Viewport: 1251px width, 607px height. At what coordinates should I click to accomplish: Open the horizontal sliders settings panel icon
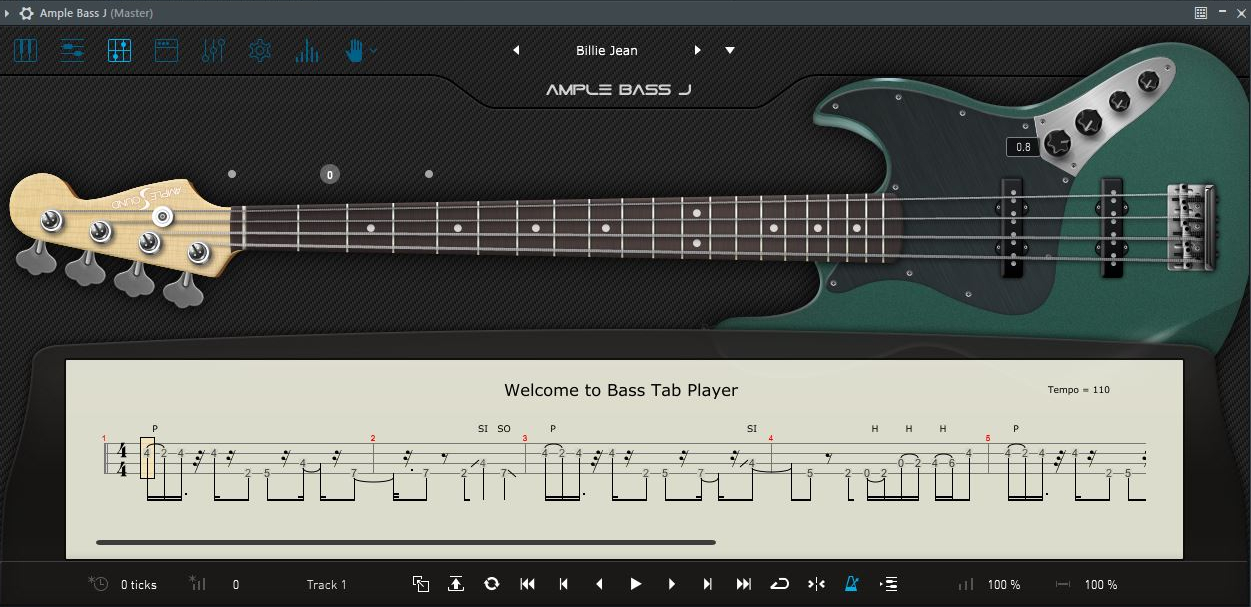pos(72,50)
